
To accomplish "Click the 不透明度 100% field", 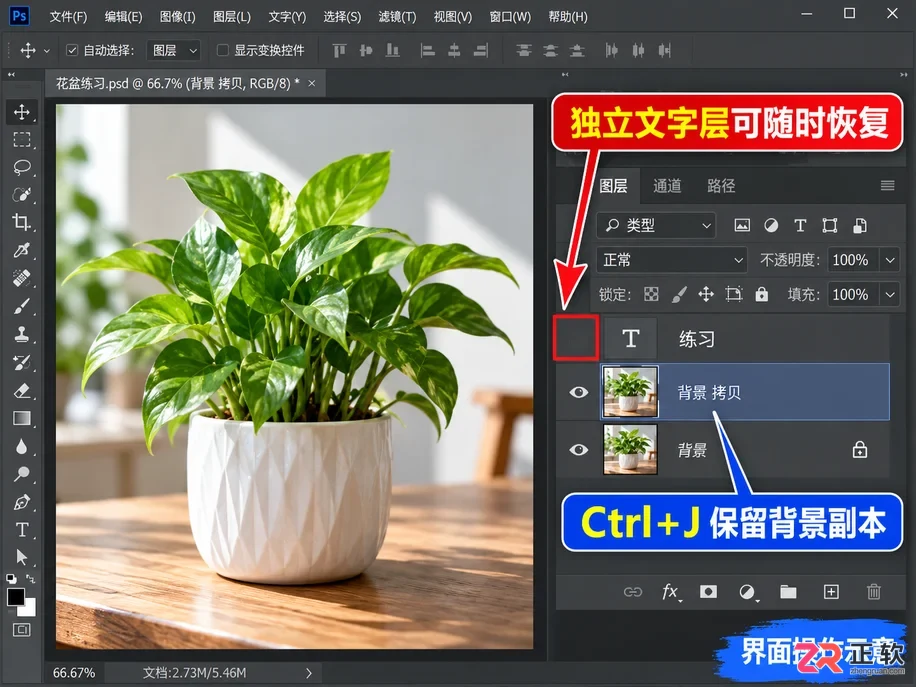I will point(853,260).
